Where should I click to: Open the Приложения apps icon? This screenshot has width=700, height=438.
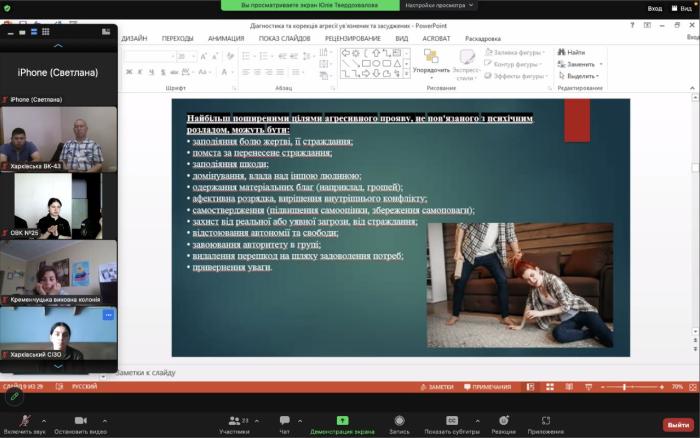tap(546, 420)
